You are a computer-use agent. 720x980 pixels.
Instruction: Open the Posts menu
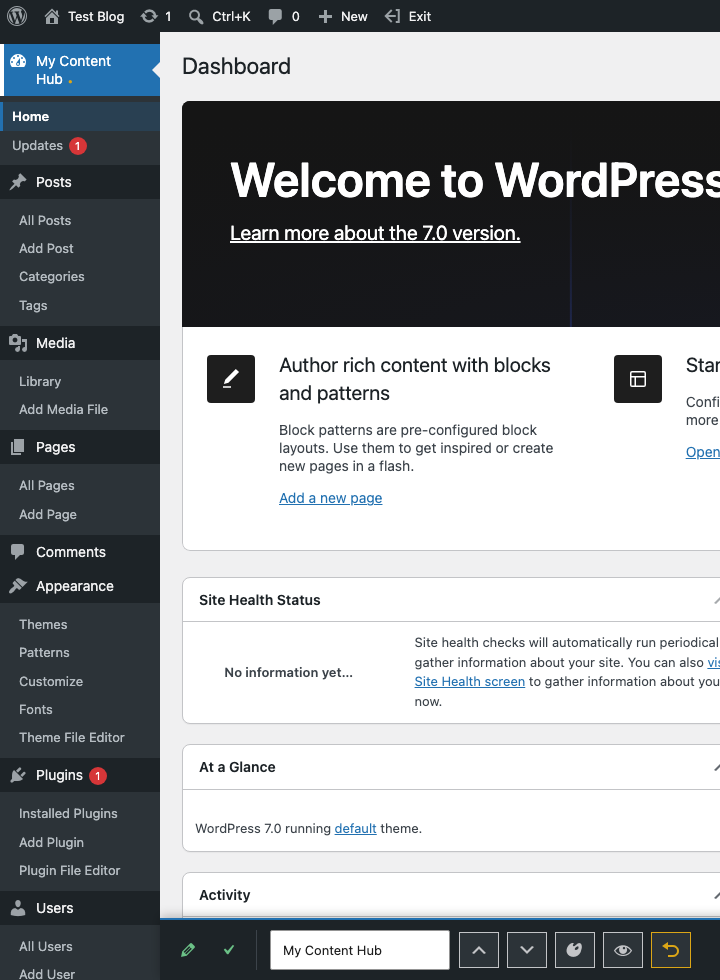tap(80, 182)
